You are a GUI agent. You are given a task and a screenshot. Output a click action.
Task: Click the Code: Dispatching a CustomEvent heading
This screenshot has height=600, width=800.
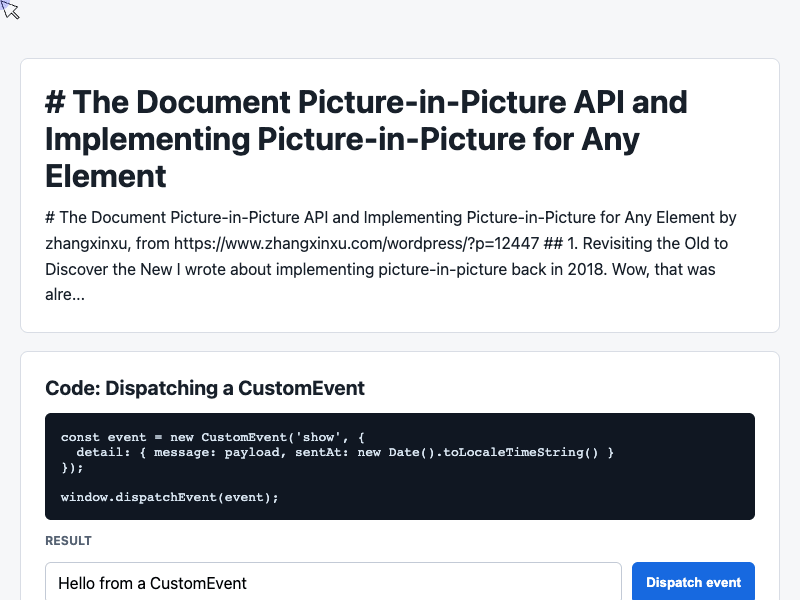pyautogui.click(x=205, y=388)
